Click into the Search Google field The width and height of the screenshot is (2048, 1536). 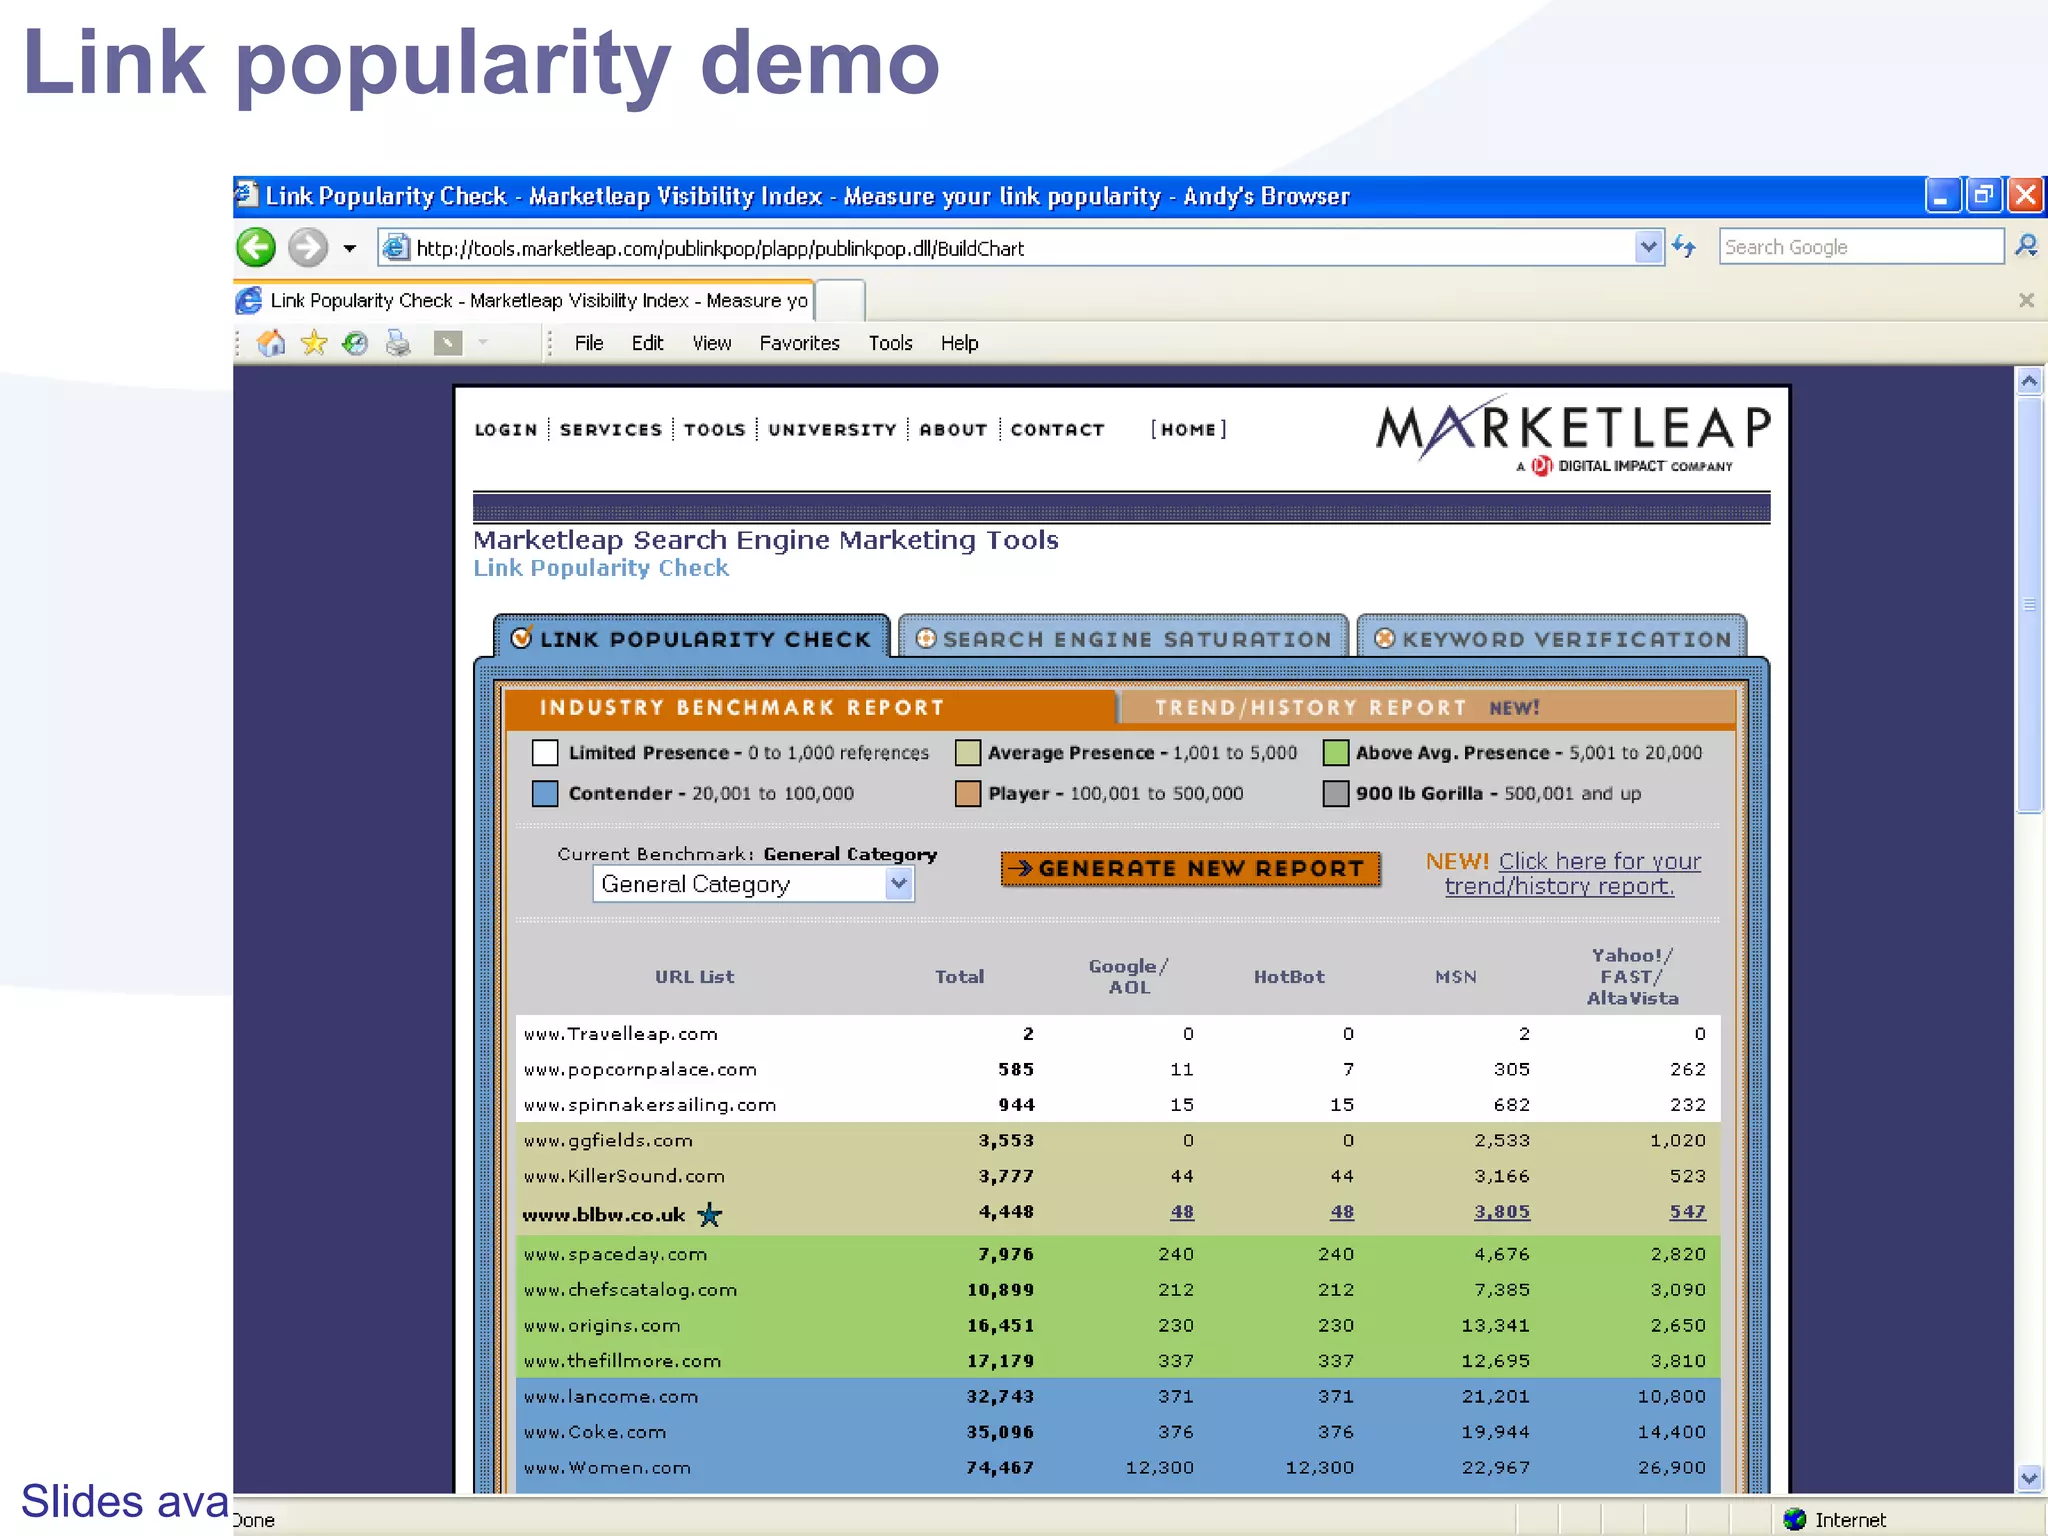pyautogui.click(x=1860, y=247)
